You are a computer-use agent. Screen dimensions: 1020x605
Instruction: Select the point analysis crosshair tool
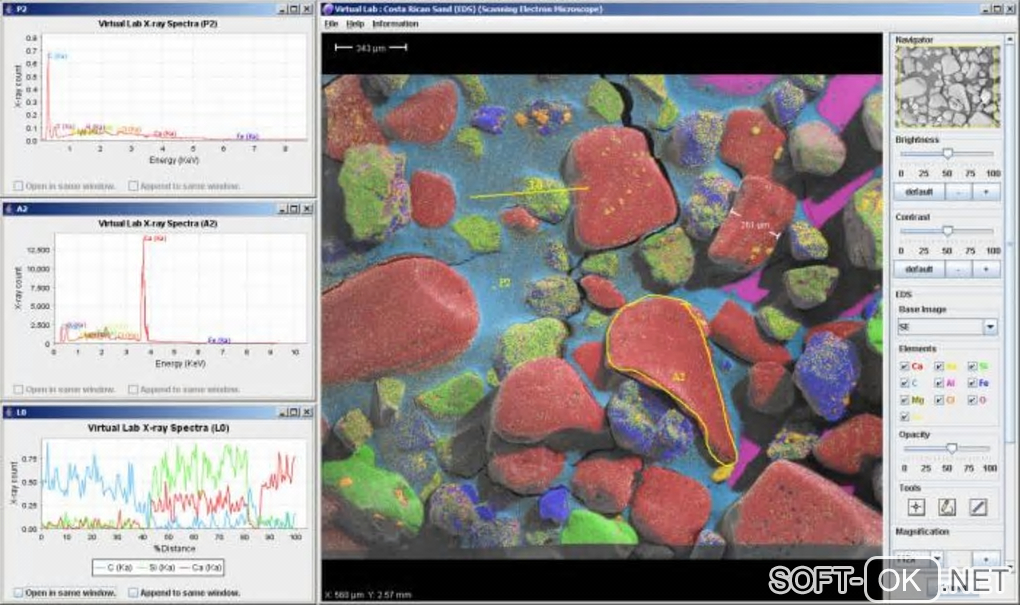click(x=916, y=507)
